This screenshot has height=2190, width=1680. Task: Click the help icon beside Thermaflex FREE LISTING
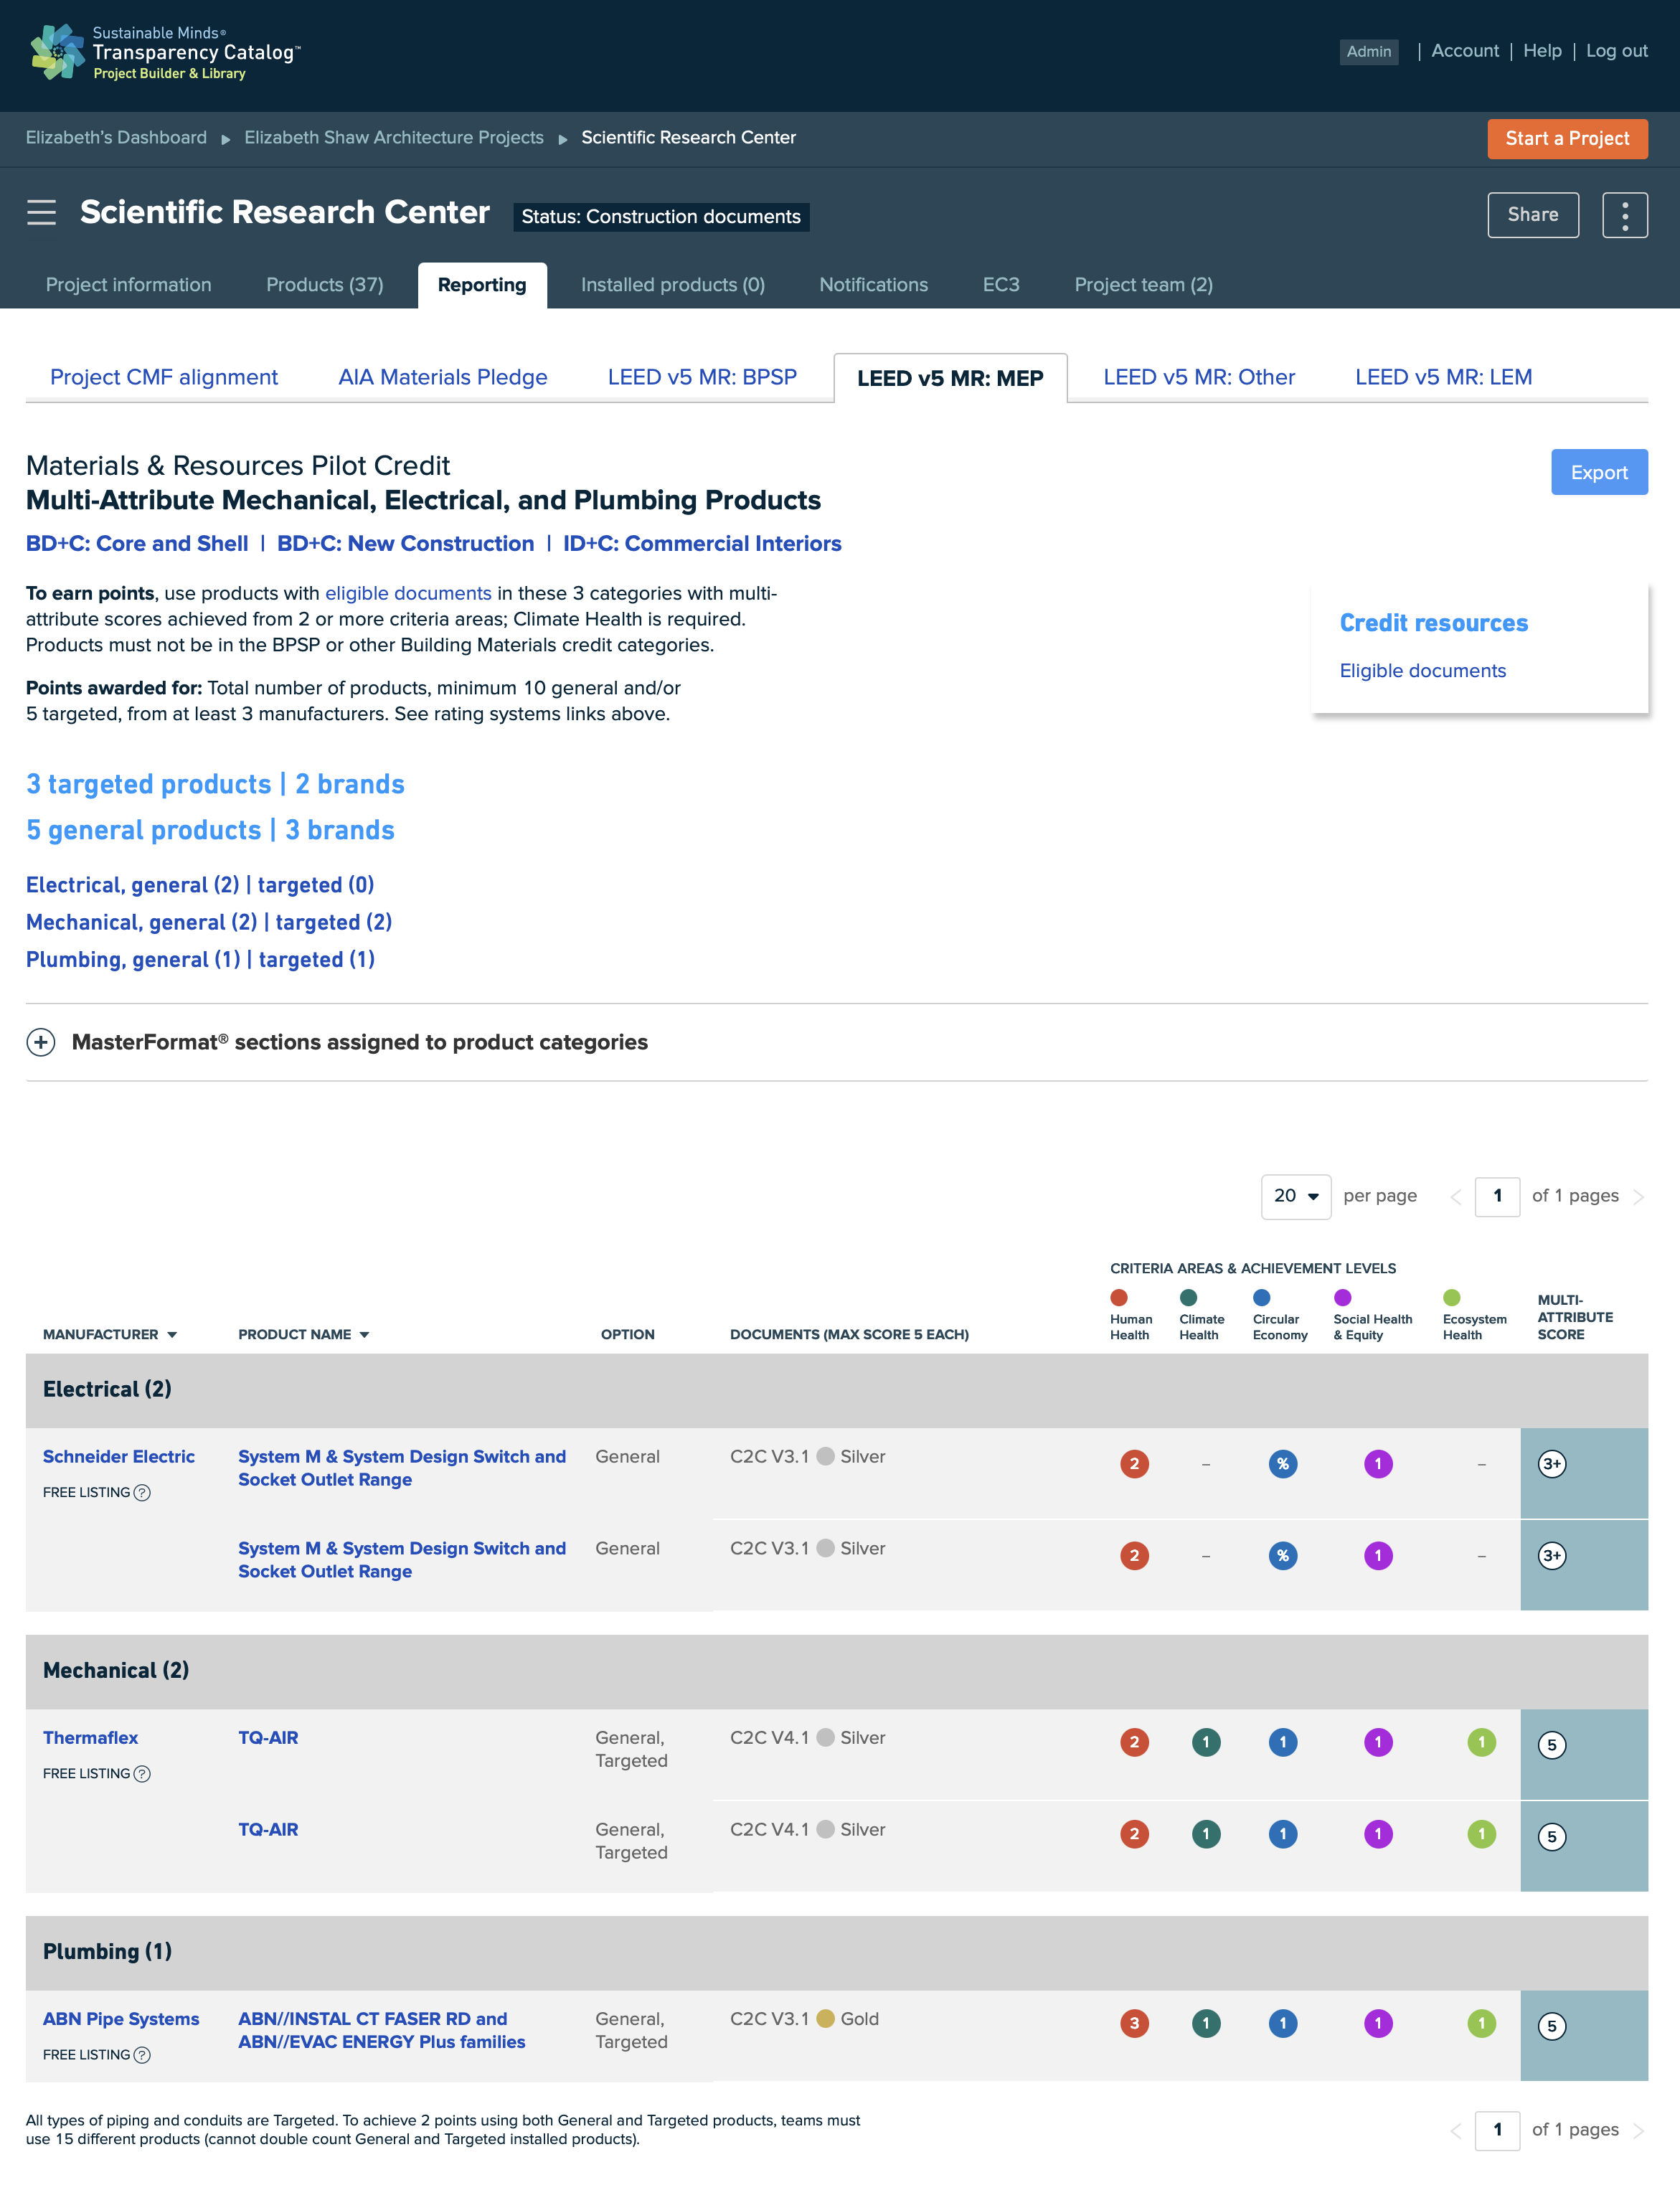(x=142, y=1773)
